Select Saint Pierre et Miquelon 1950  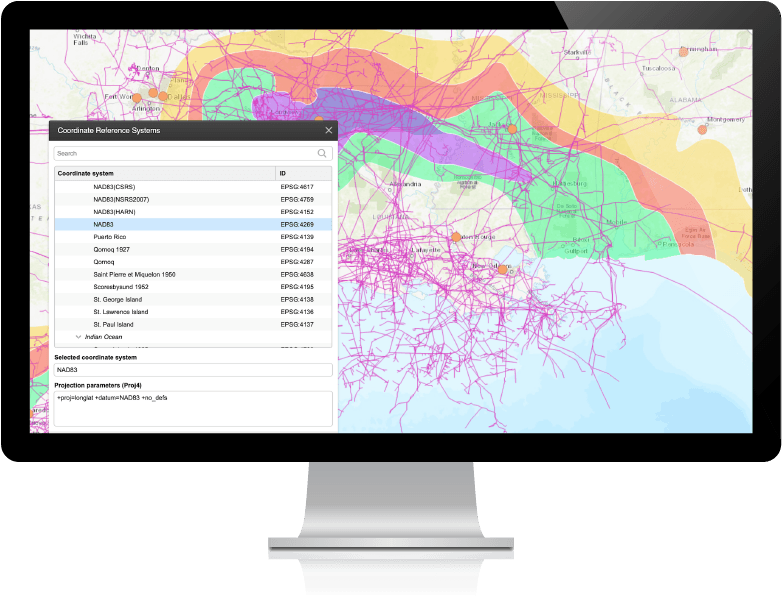(134, 274)
